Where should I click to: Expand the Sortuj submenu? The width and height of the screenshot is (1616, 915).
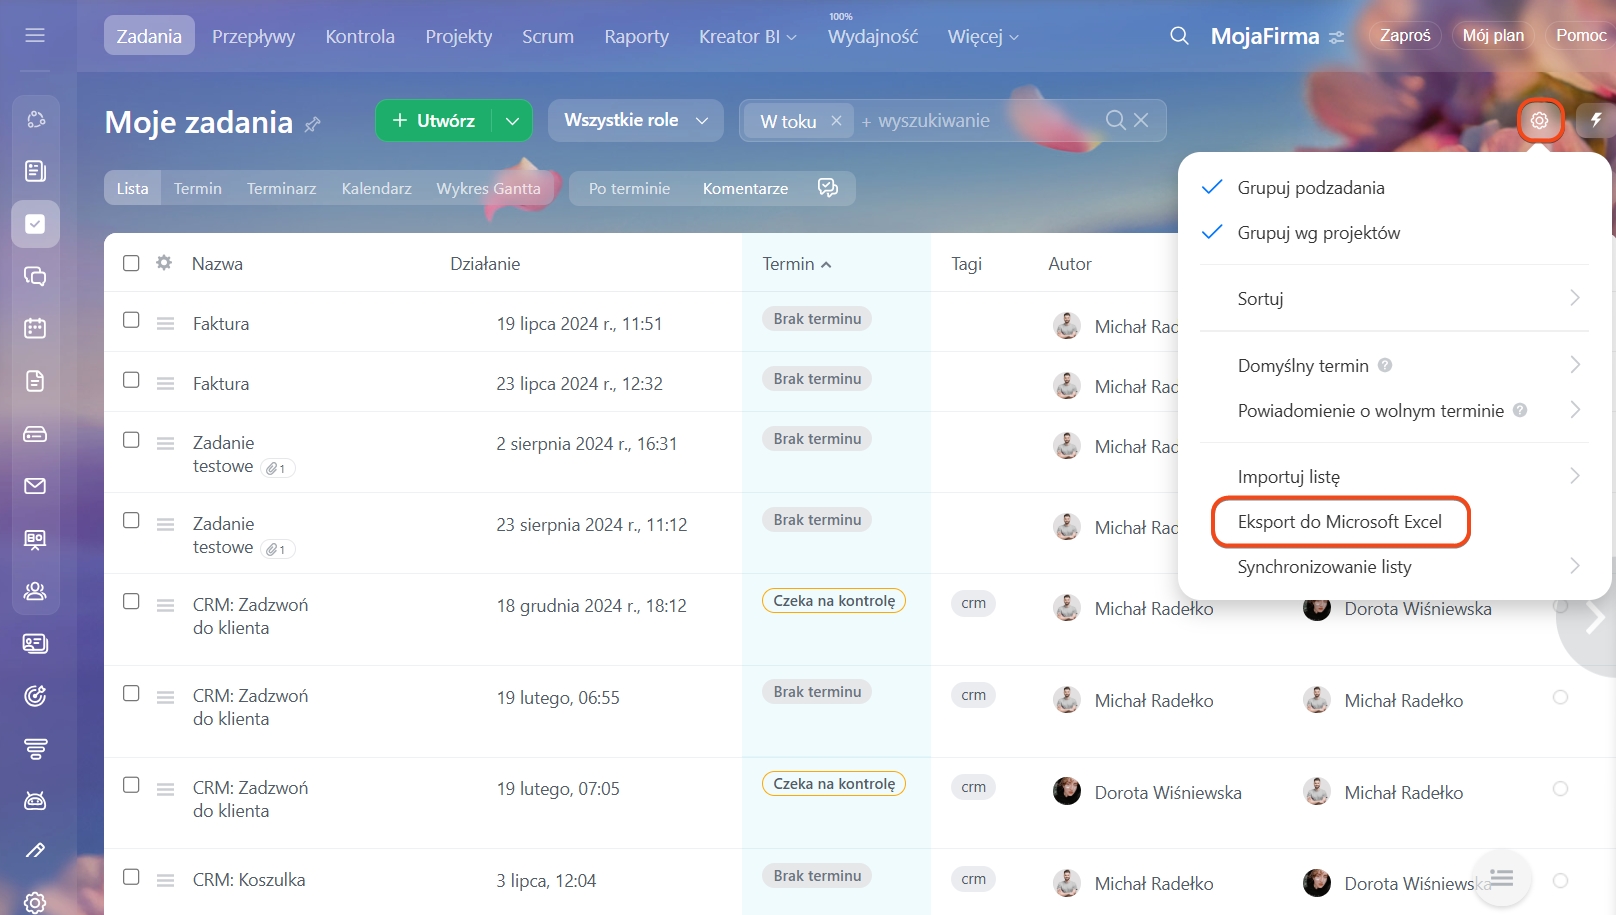pyautogui.click(x=1395, y=298)
